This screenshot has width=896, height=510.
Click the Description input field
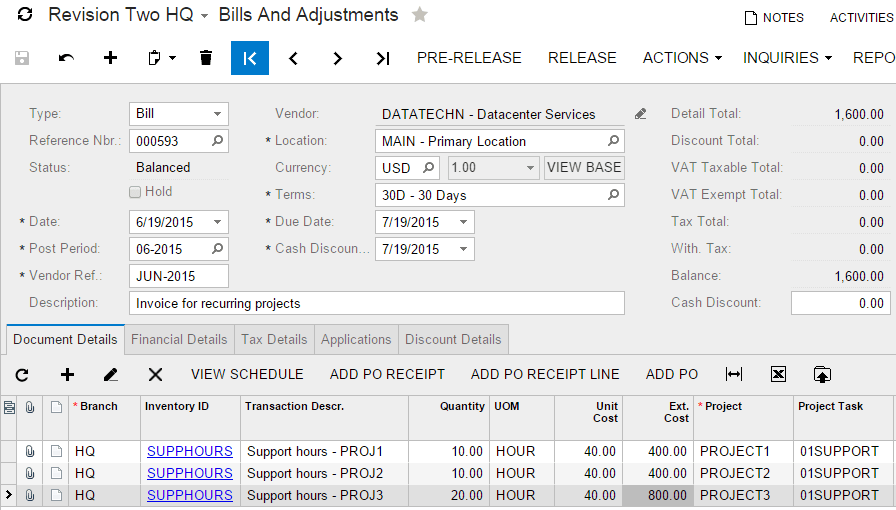tap(376, 303)
